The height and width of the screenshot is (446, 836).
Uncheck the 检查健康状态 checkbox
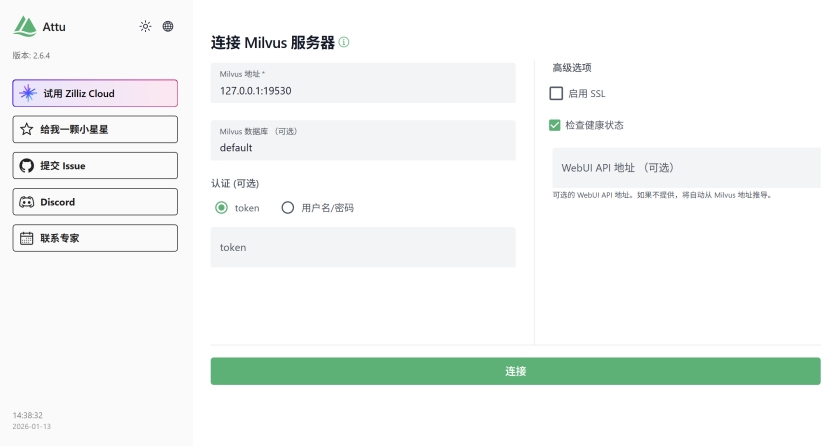(554, 125)
